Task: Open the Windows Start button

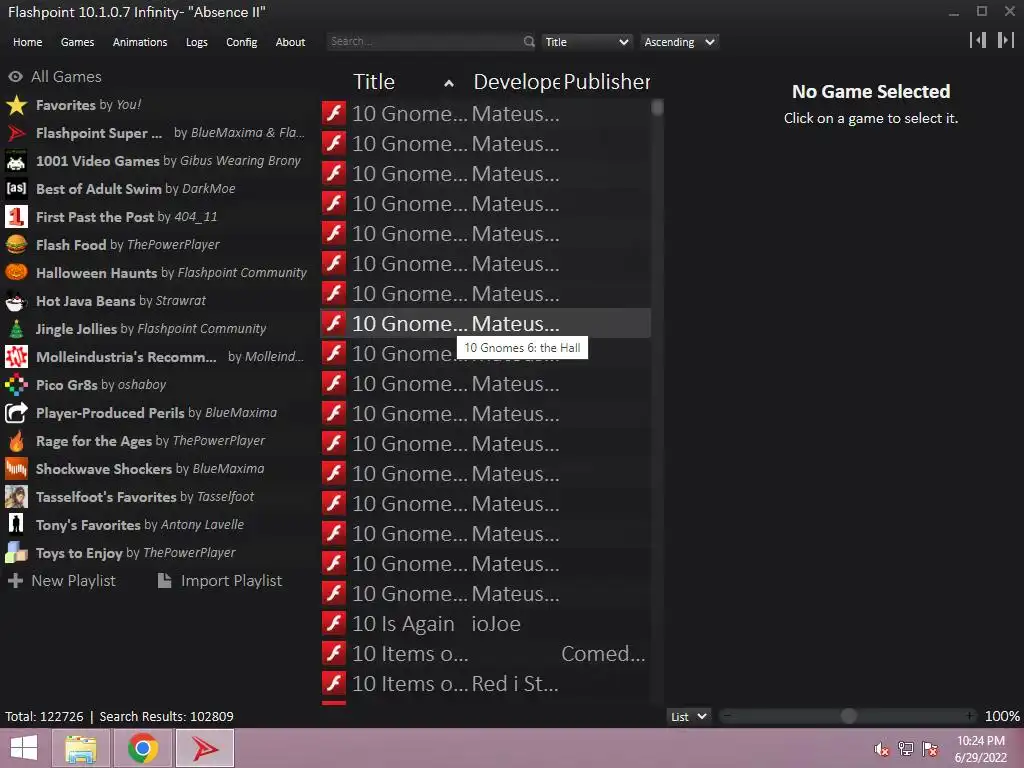Action: point(24,748)
